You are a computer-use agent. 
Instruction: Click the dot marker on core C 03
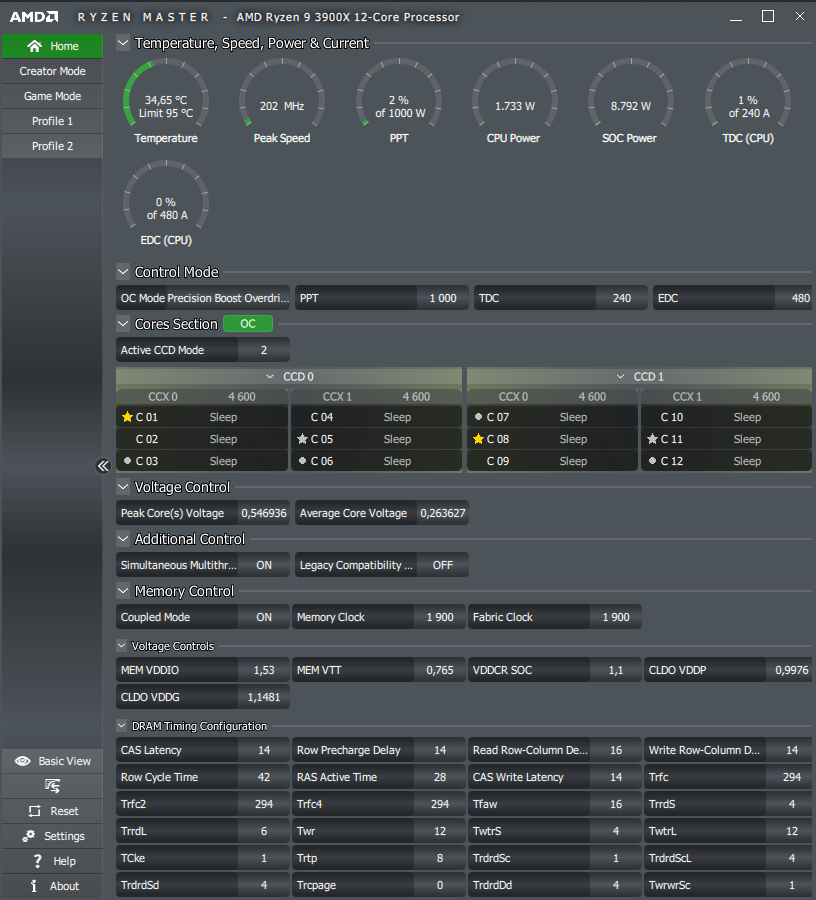(127, 460)
